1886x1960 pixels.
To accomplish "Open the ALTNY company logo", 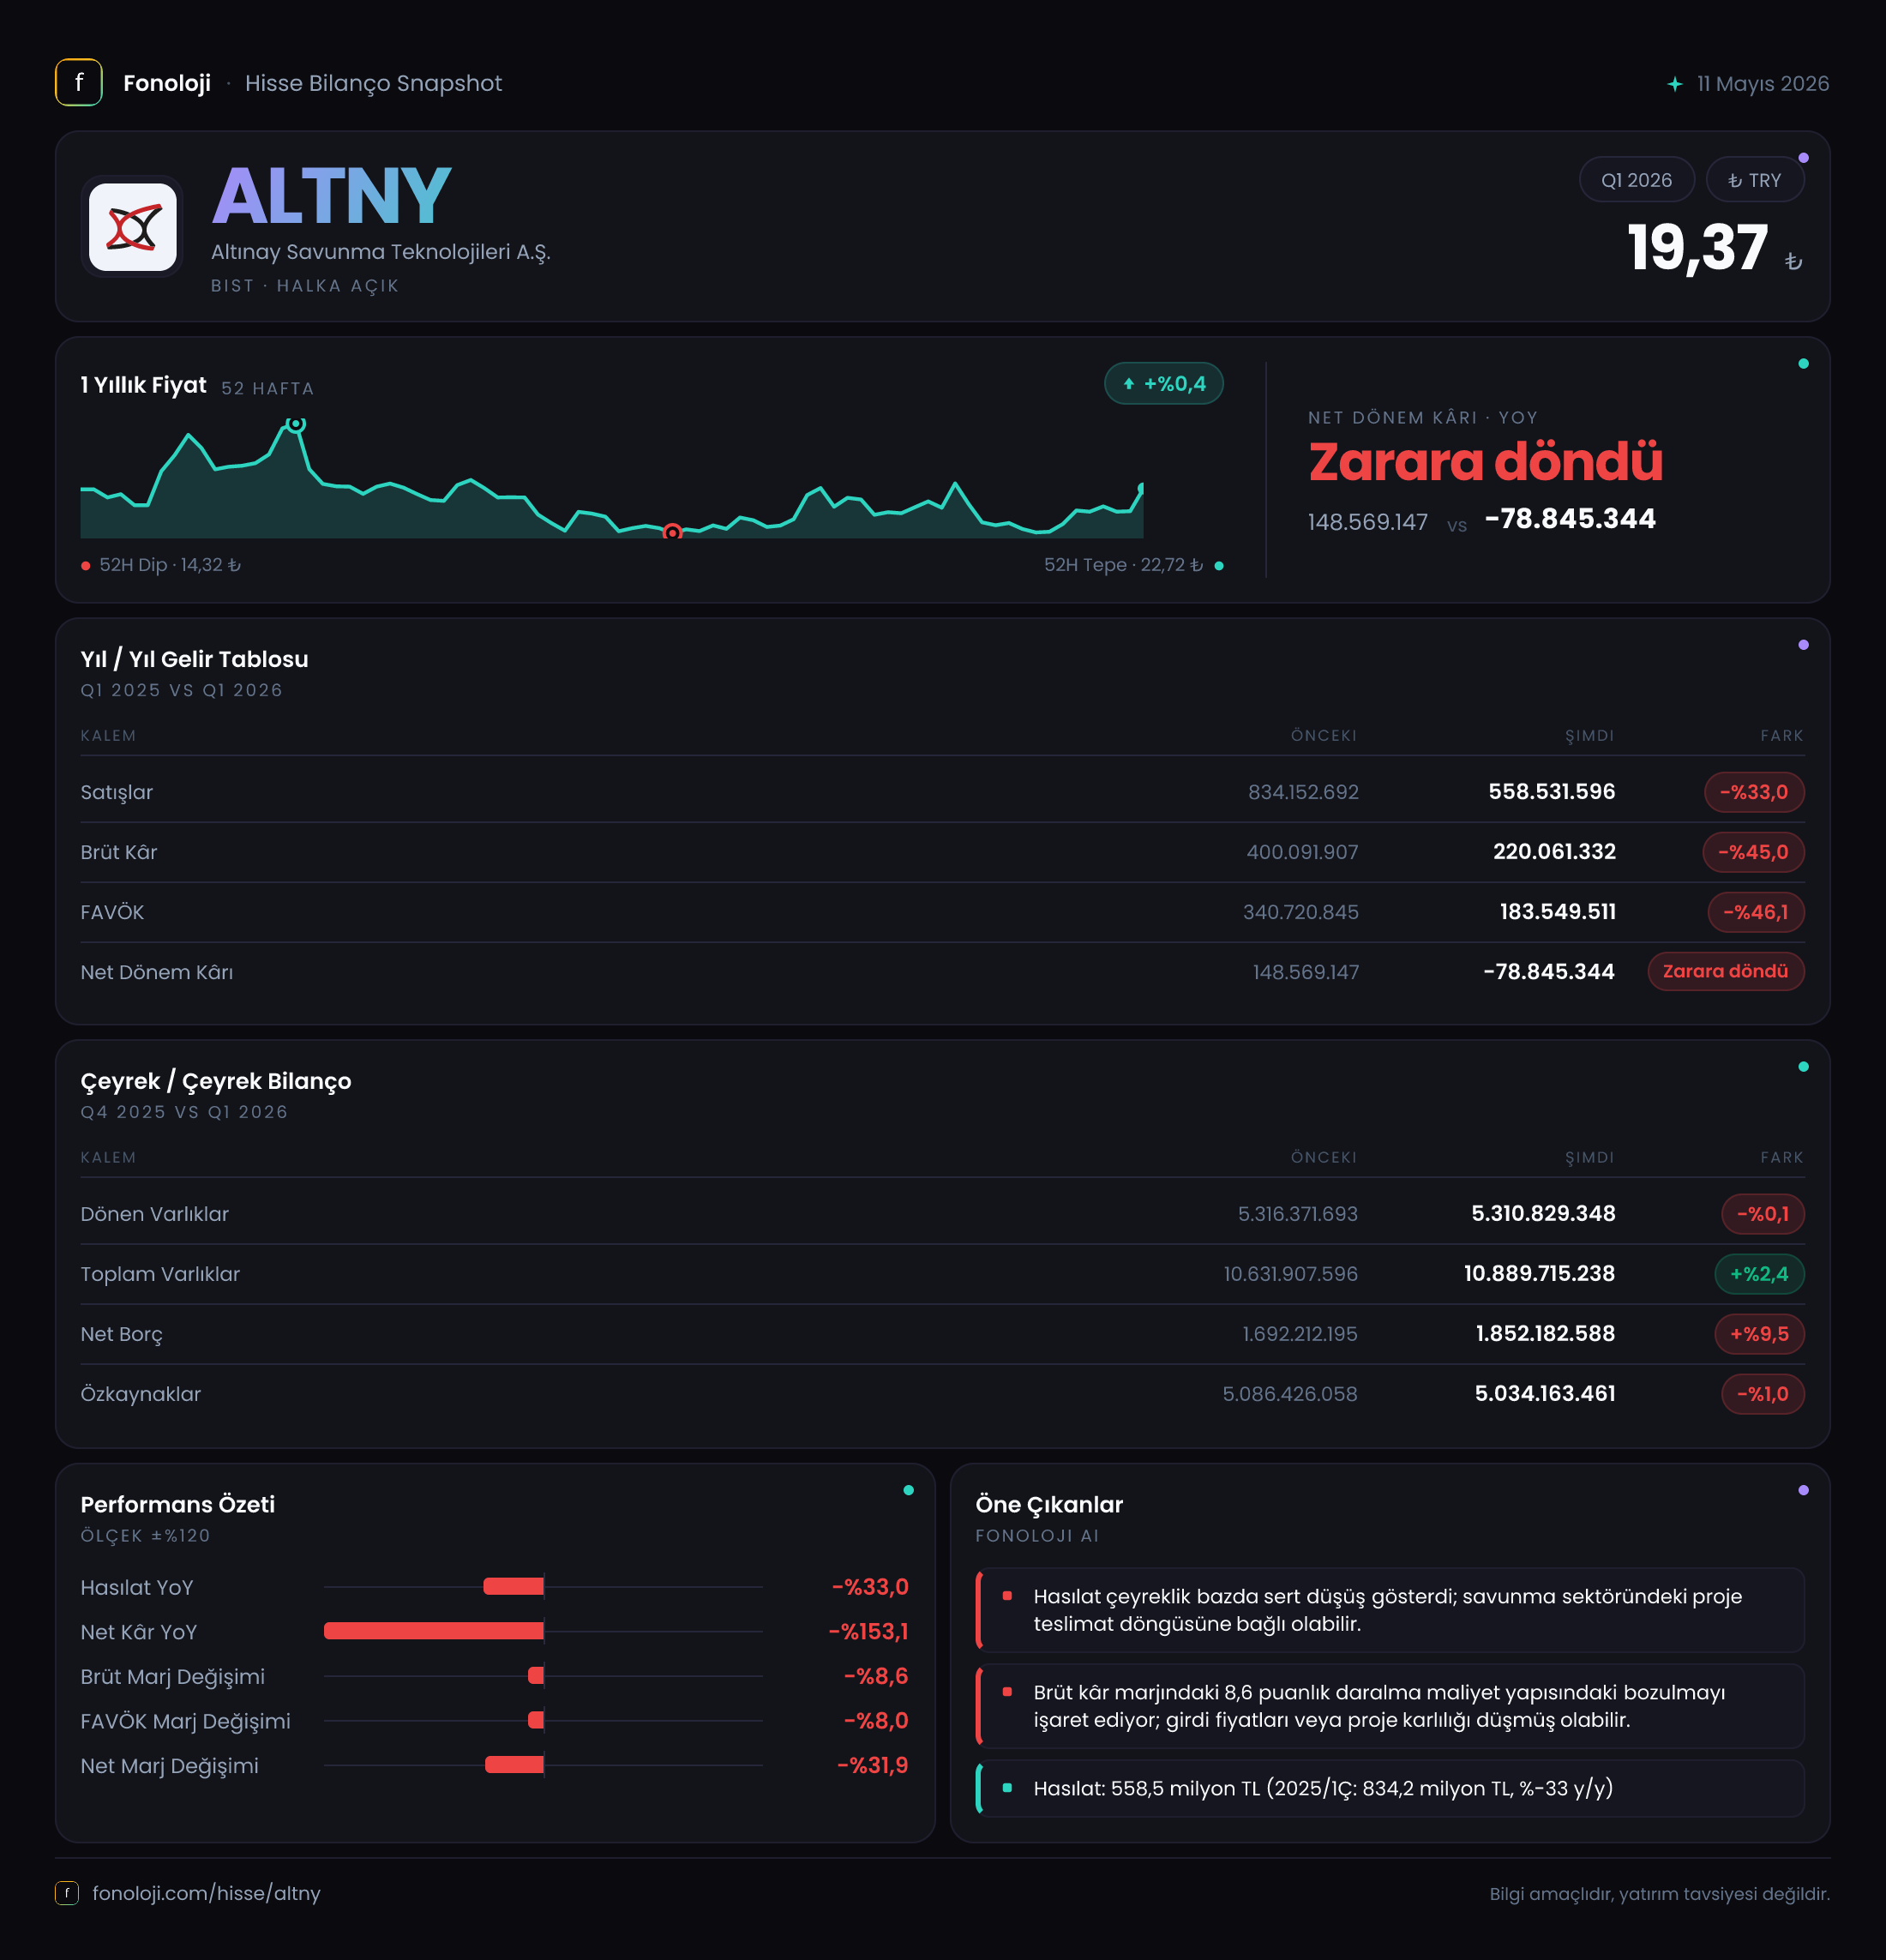I will pos(132,227).
